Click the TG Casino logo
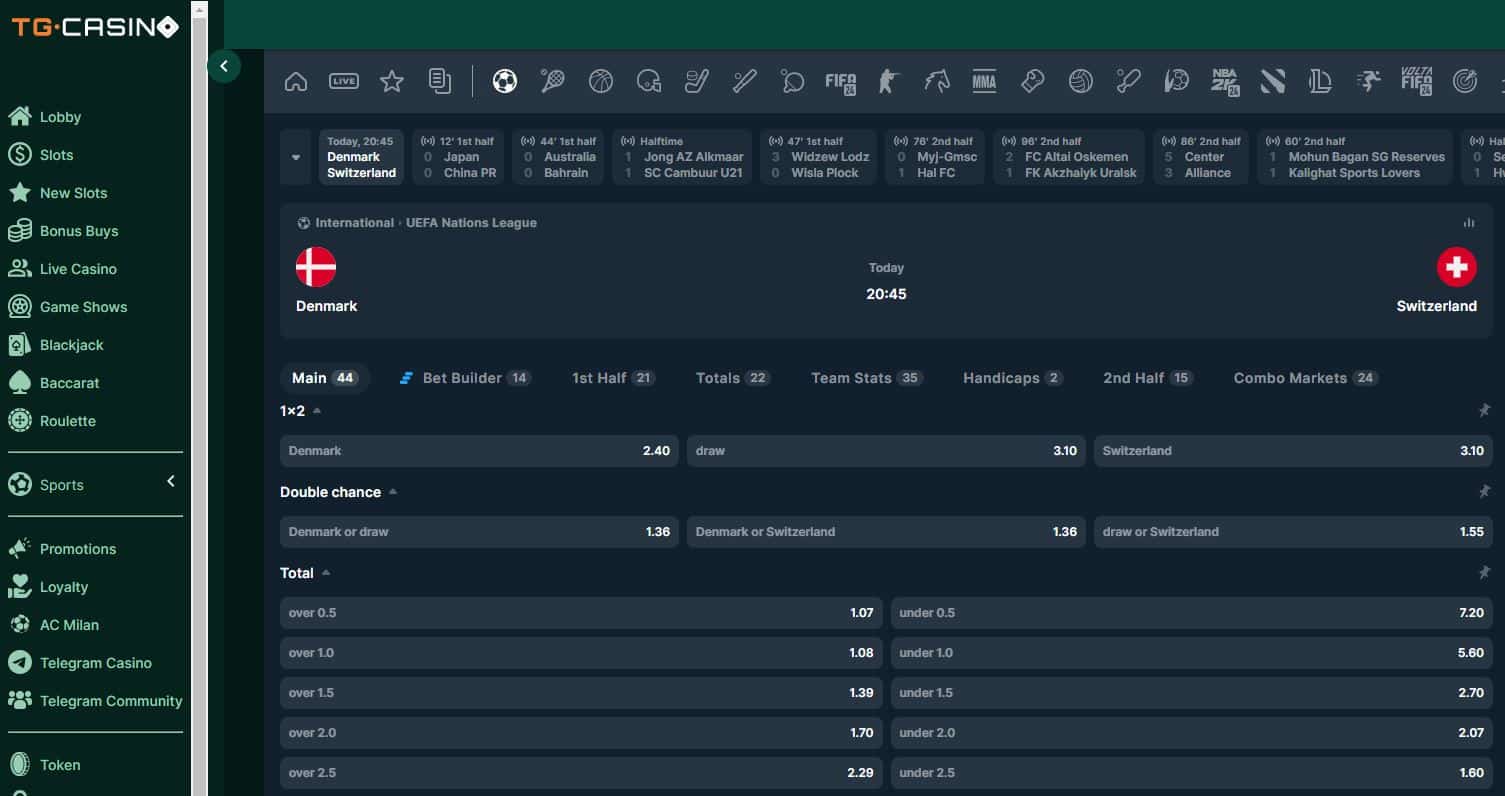Screen dimensions: 1505x796 click(95, 27)
